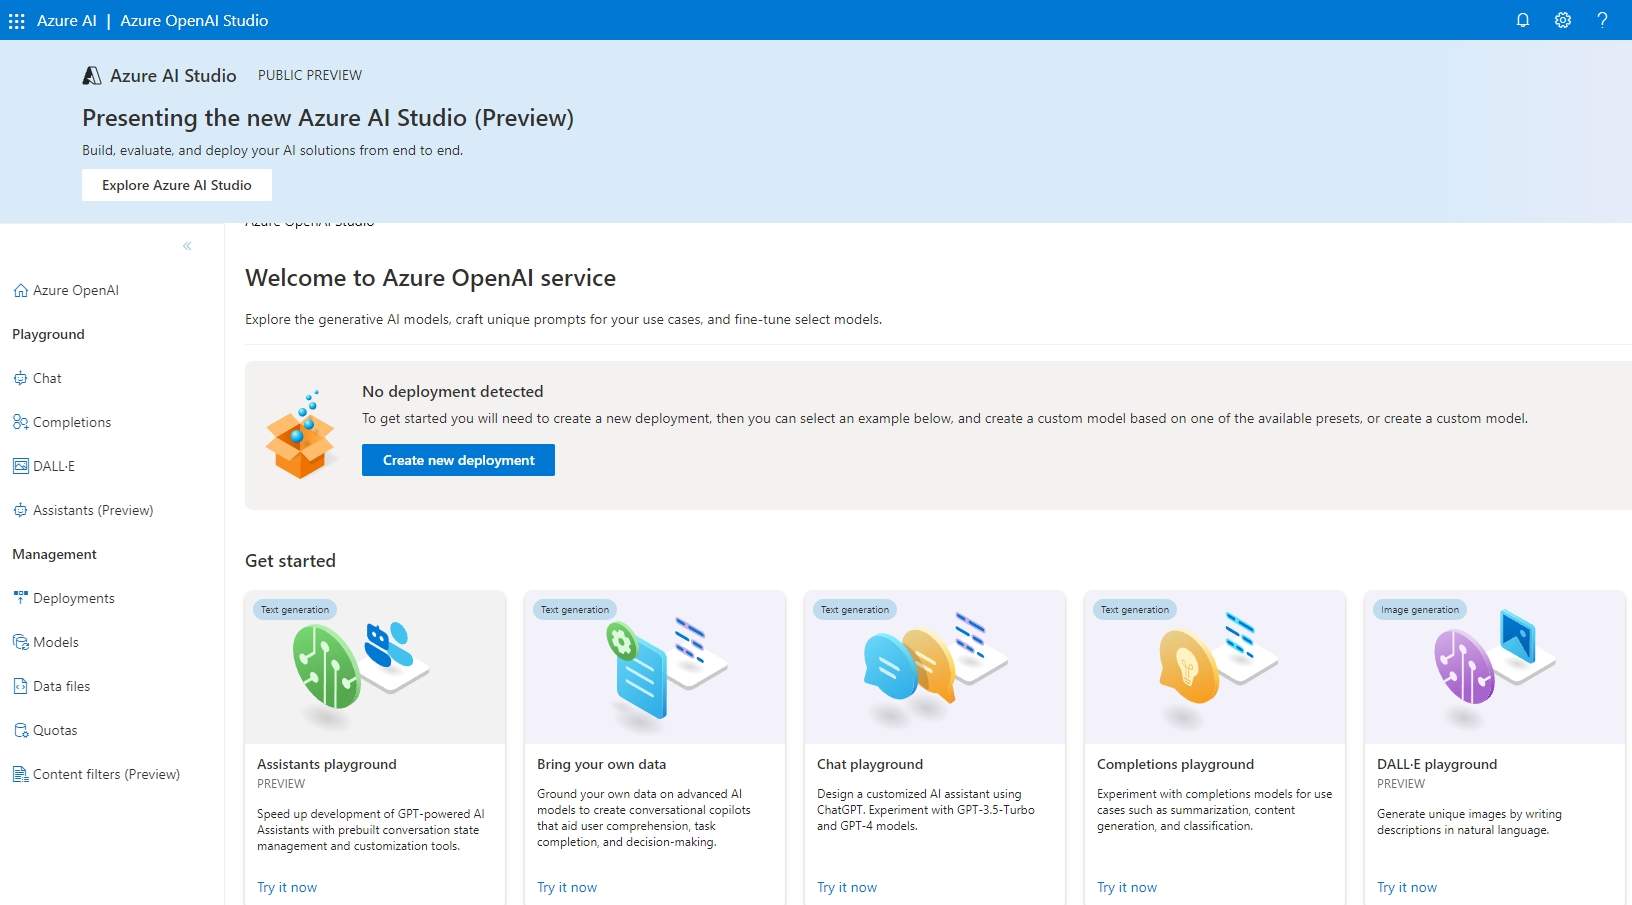Click the Create new deployment button
Screen dimensions: 1632x905
point(458,460)
